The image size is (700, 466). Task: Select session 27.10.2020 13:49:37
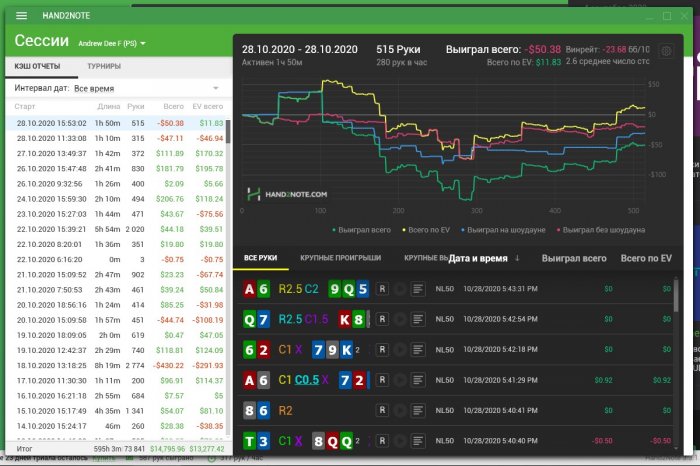[118, 154]
